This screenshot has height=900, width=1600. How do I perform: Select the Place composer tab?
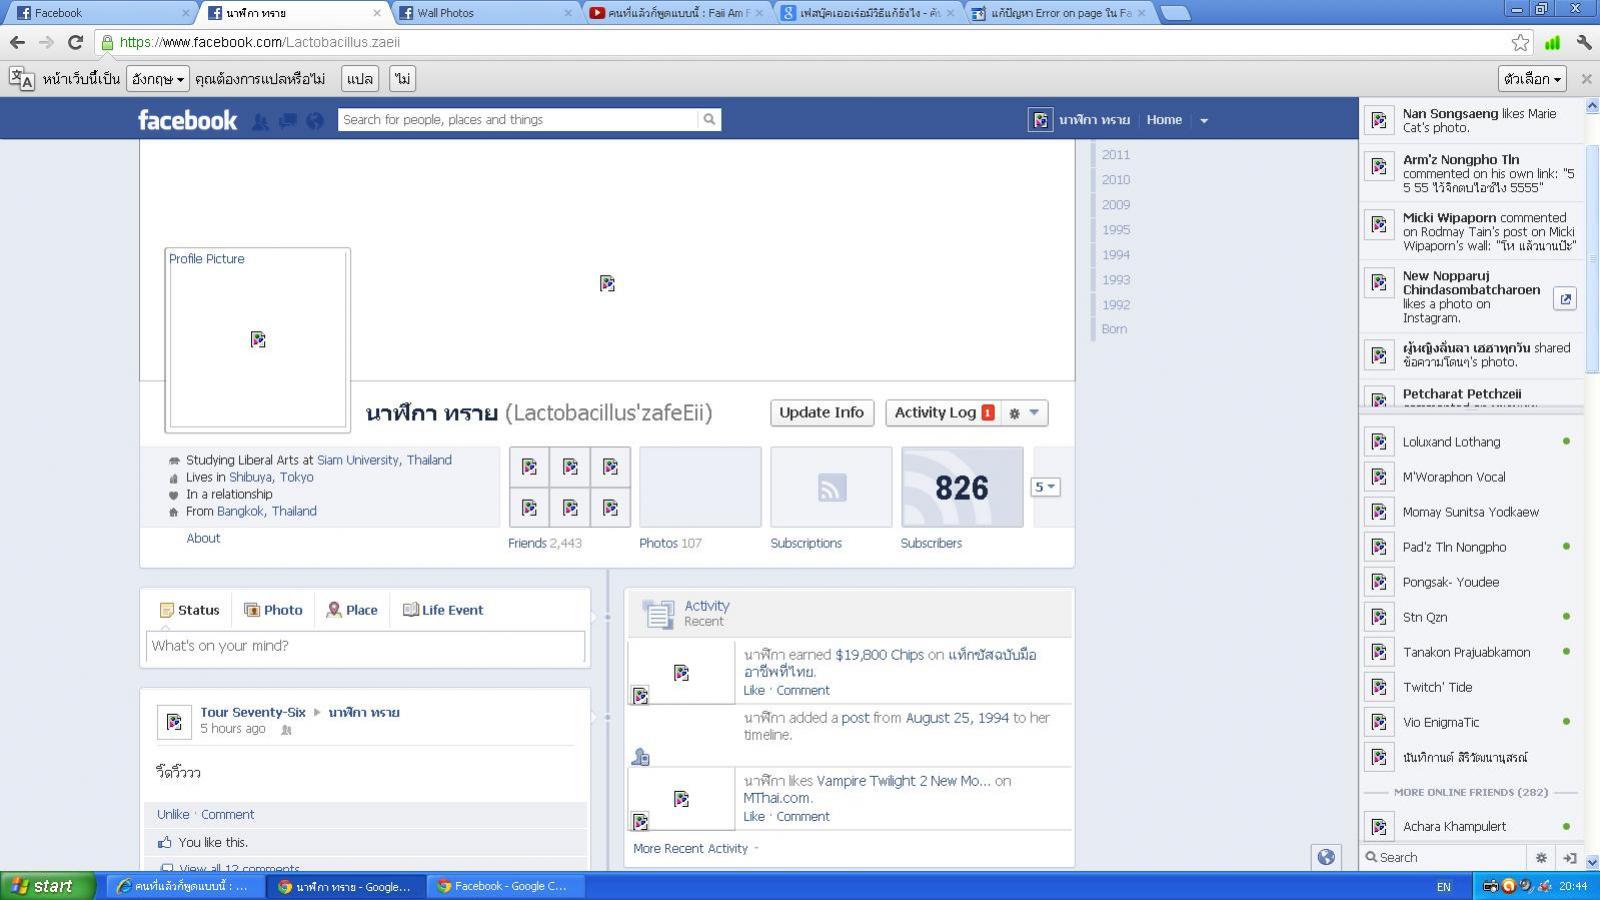[x=352, y=610]
